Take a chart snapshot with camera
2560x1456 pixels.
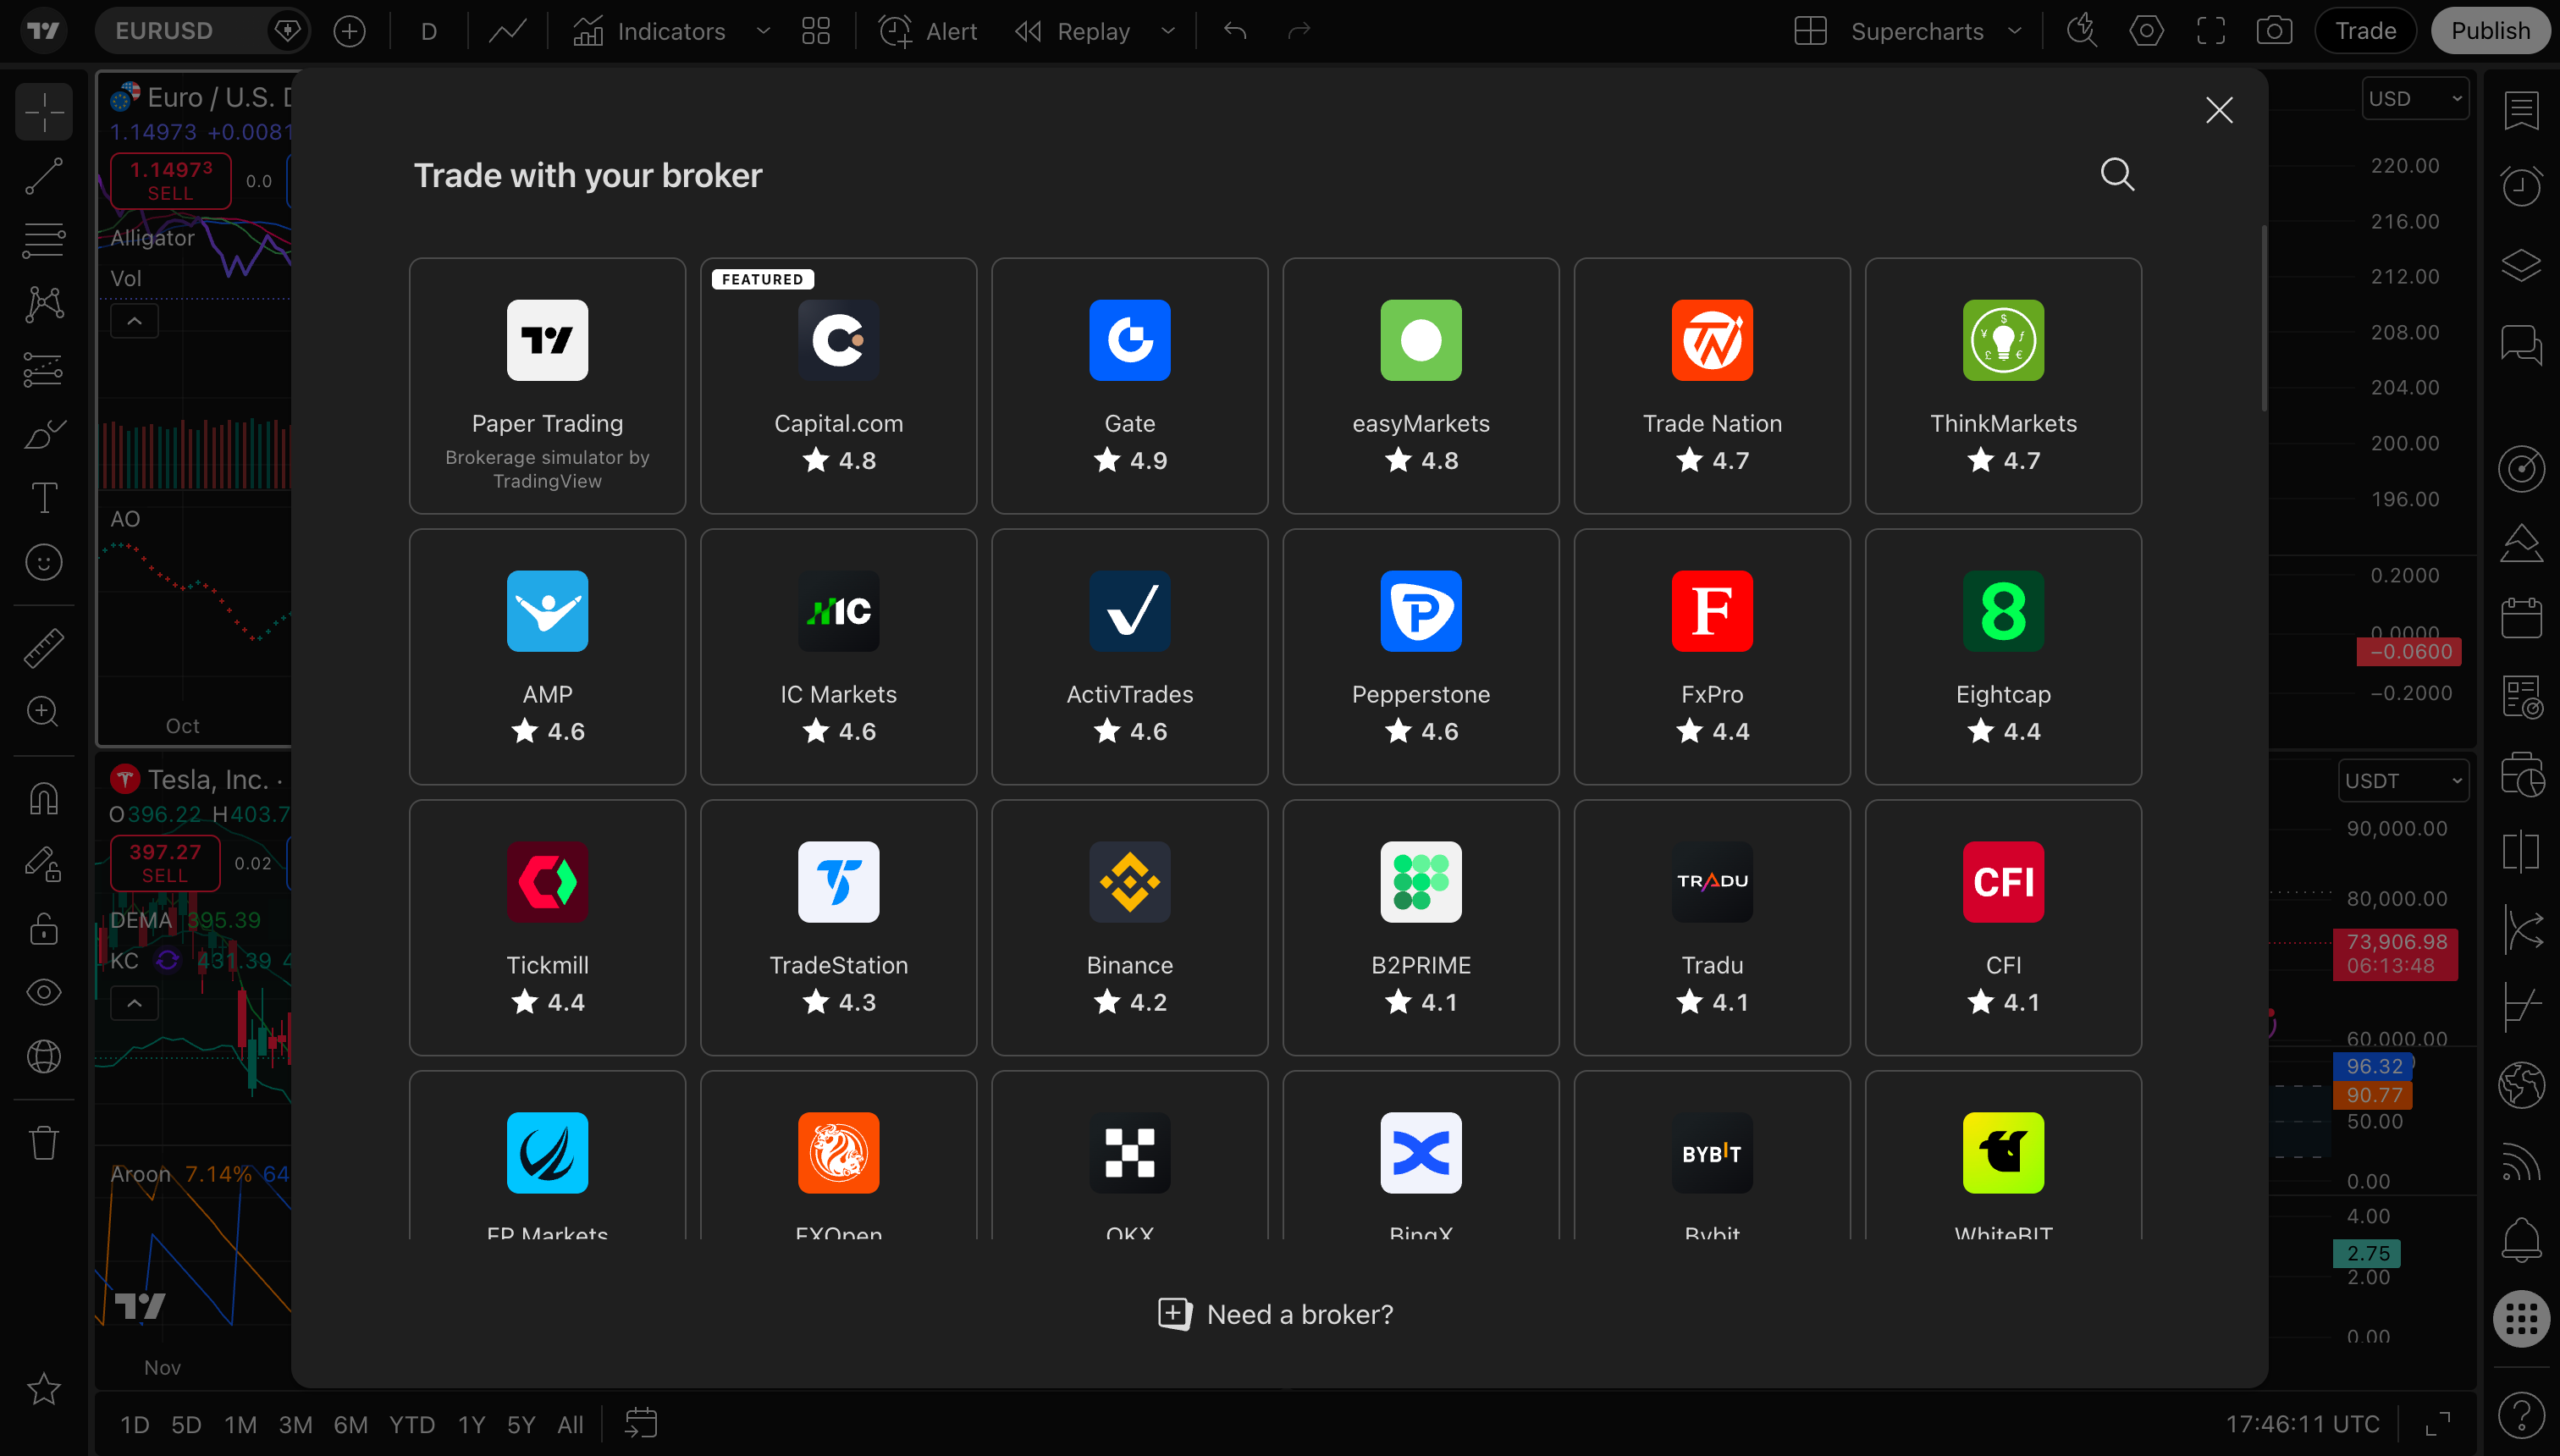2274,31
